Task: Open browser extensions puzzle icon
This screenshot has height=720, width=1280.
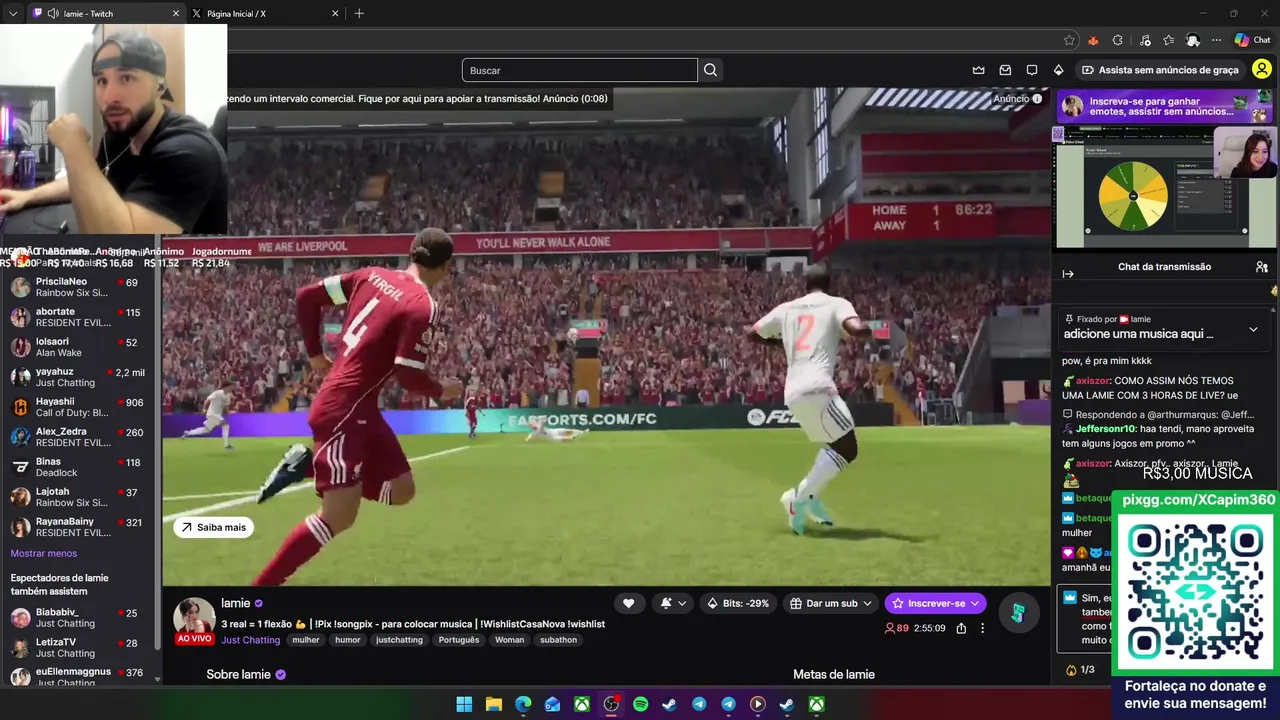Action: [x=1117, y=40]
